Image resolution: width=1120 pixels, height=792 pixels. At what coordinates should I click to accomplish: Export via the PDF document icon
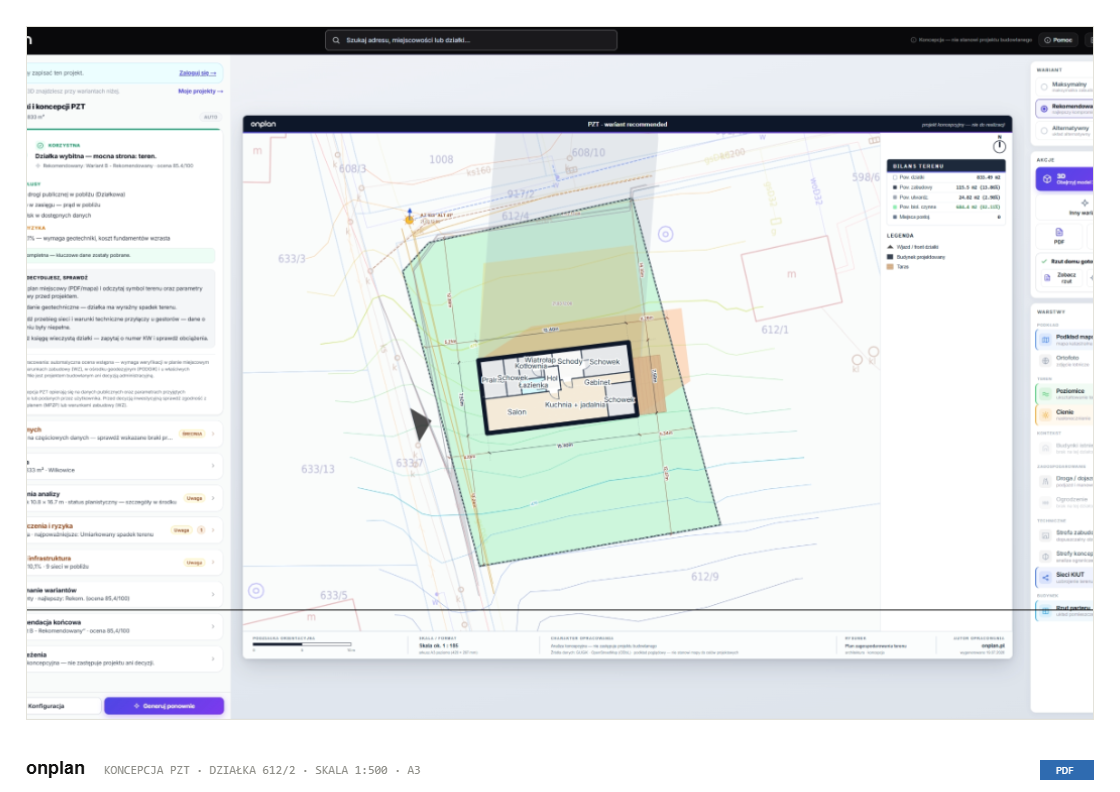1059,232
